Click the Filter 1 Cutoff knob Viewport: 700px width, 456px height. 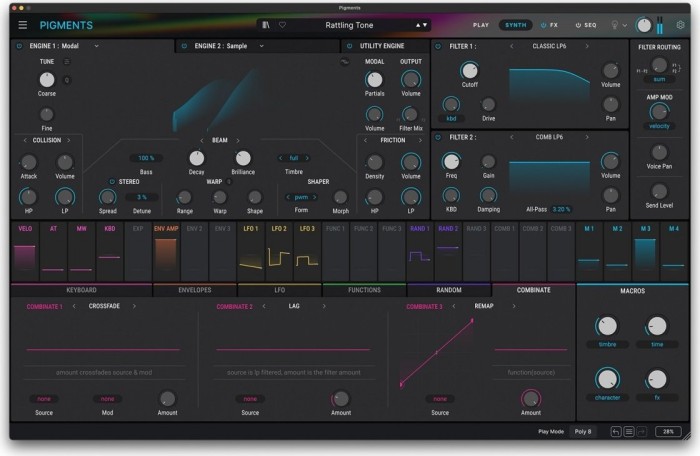pyautogui.click(x=469, y=71)
